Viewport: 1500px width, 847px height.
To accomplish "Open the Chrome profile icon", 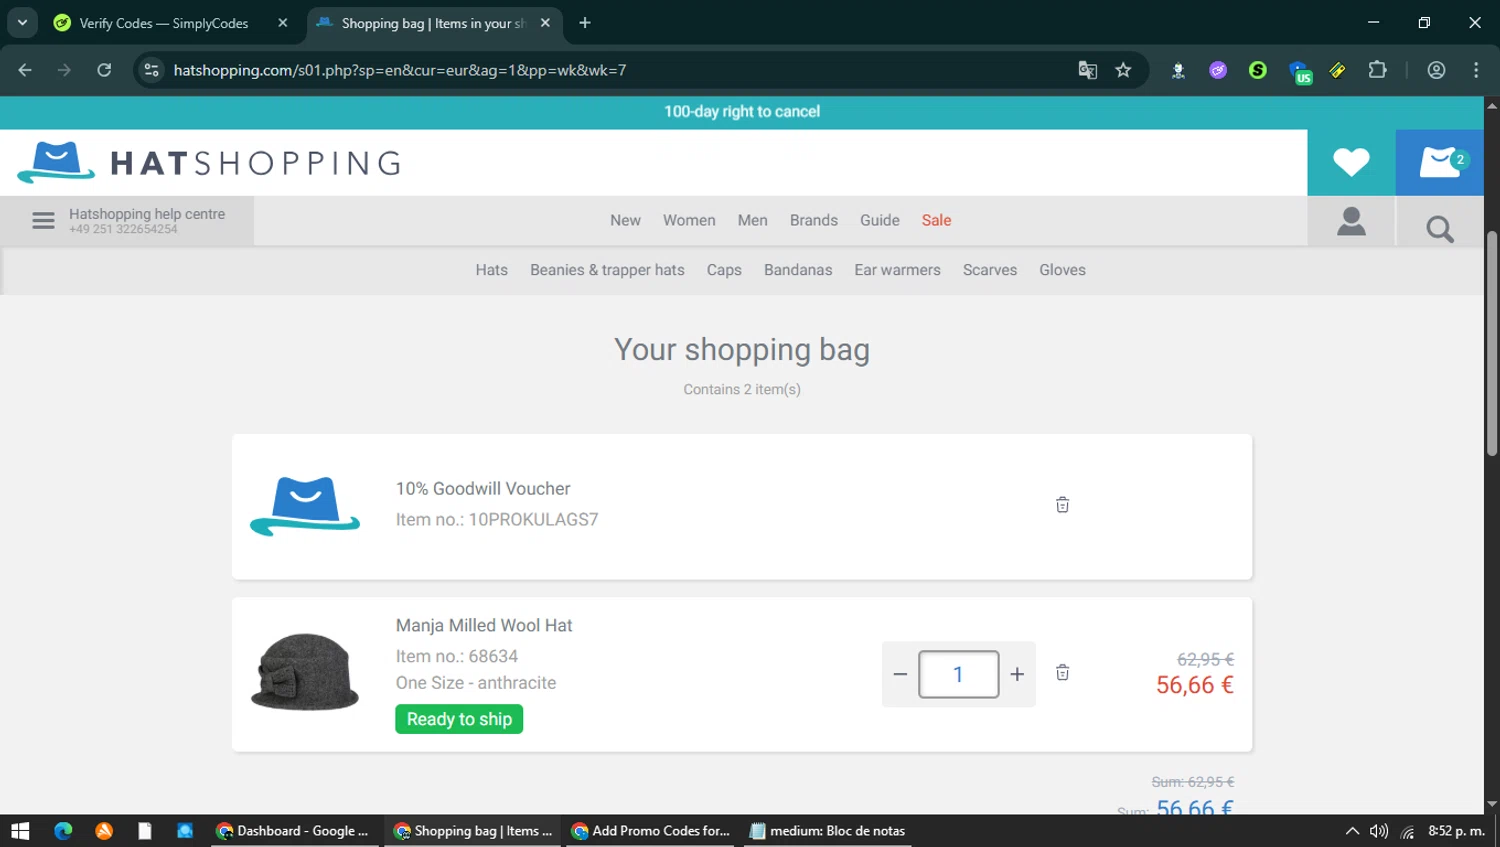I will point(1436,70).
